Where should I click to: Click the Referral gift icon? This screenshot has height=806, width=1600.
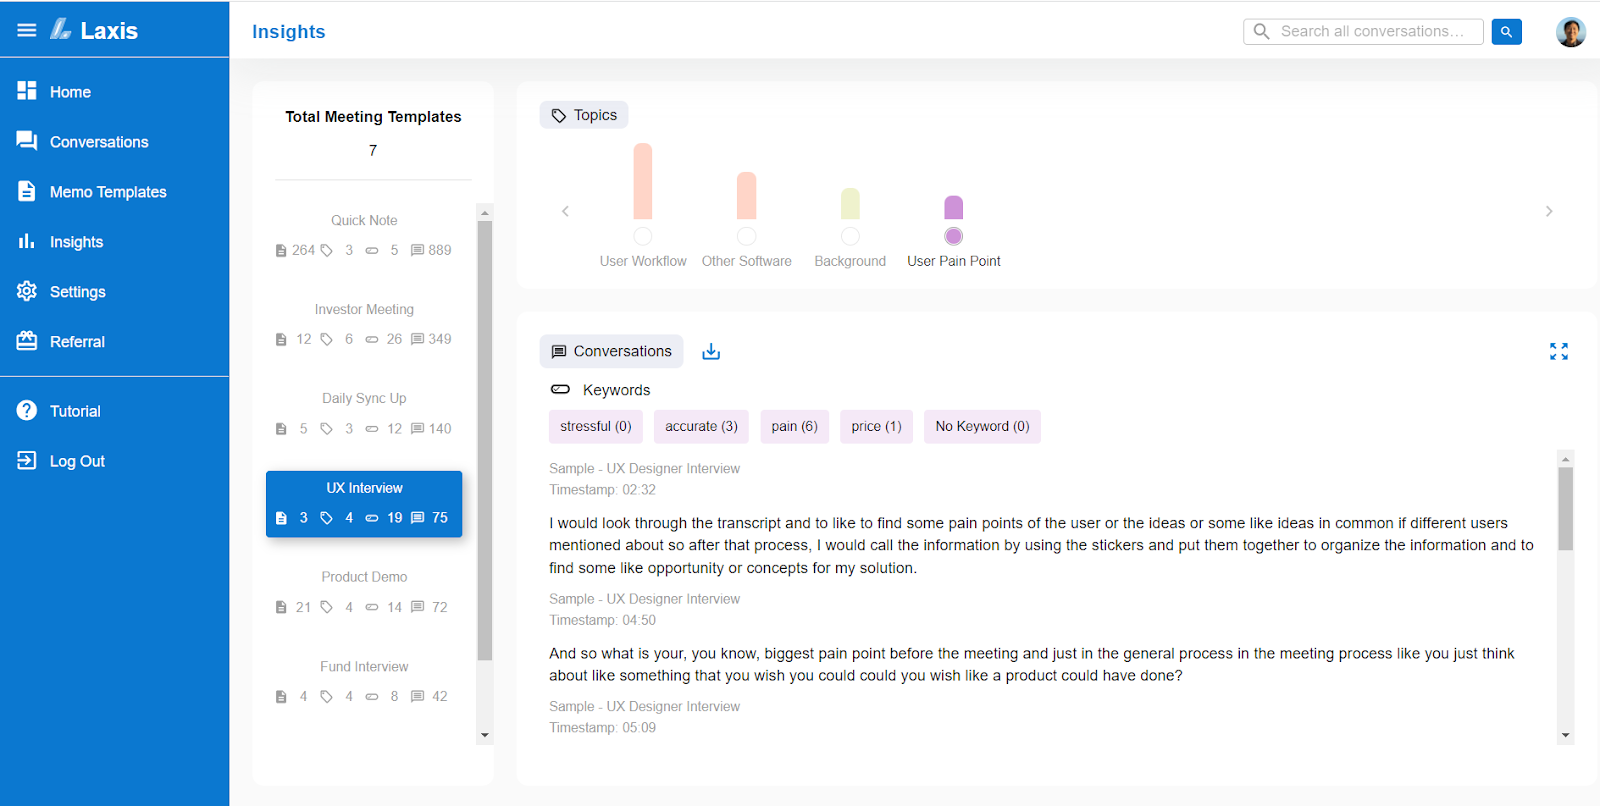(27, 341)
